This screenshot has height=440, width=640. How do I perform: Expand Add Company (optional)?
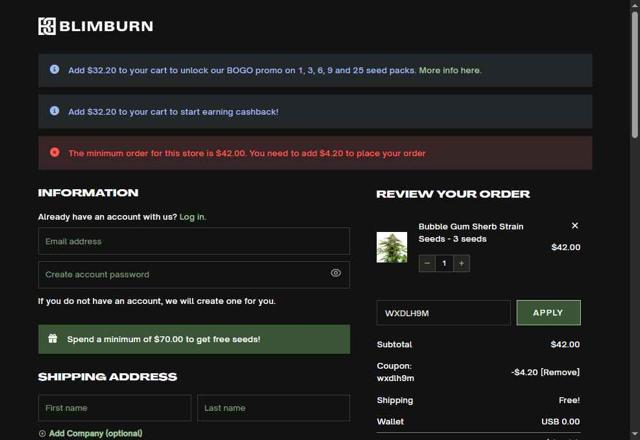tap(91, 433)
